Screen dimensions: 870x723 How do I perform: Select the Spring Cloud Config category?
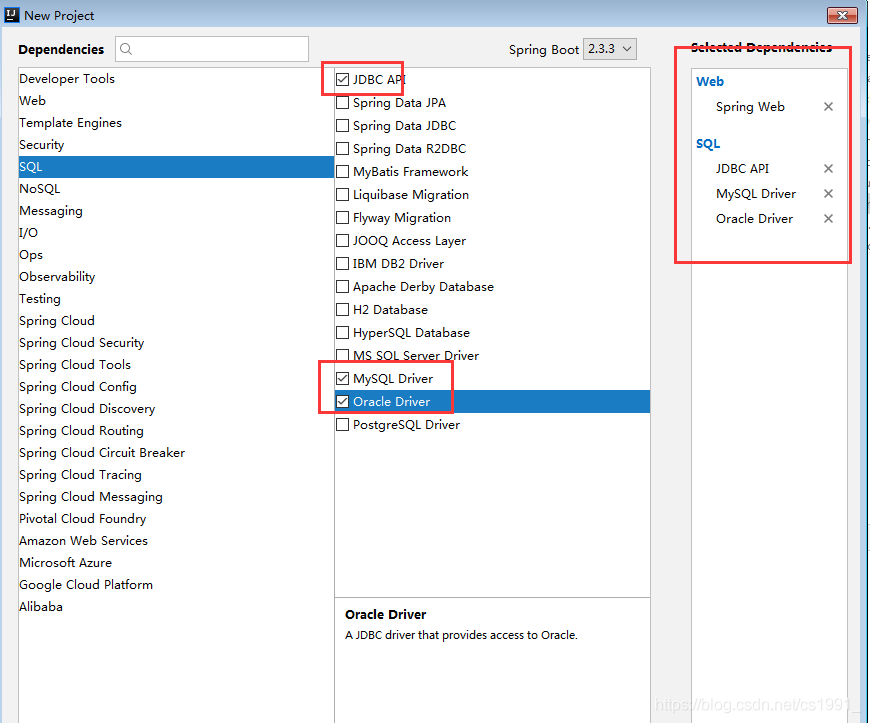[176, 387]
